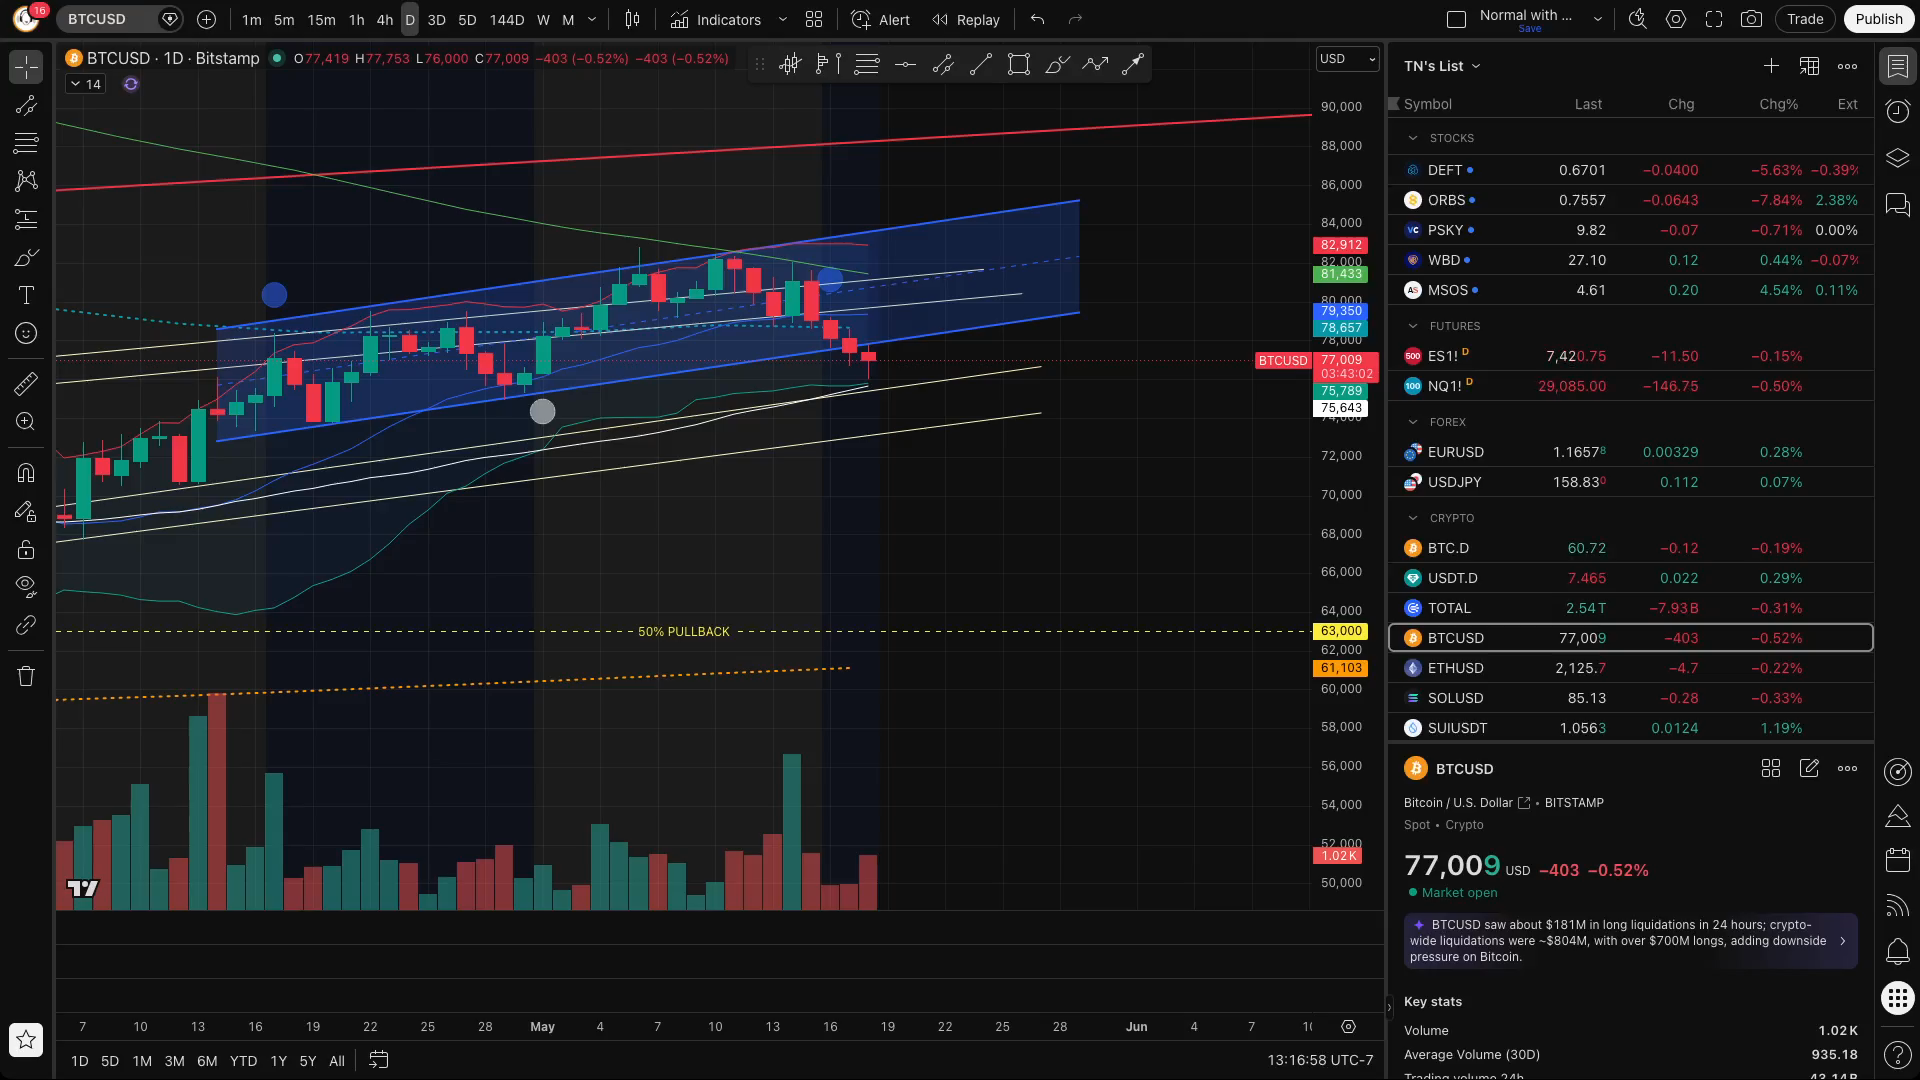Screen dimensions: 1920x1080
Task: Expand the more timeframes dropdown arrow
Action: coord(592,19)
